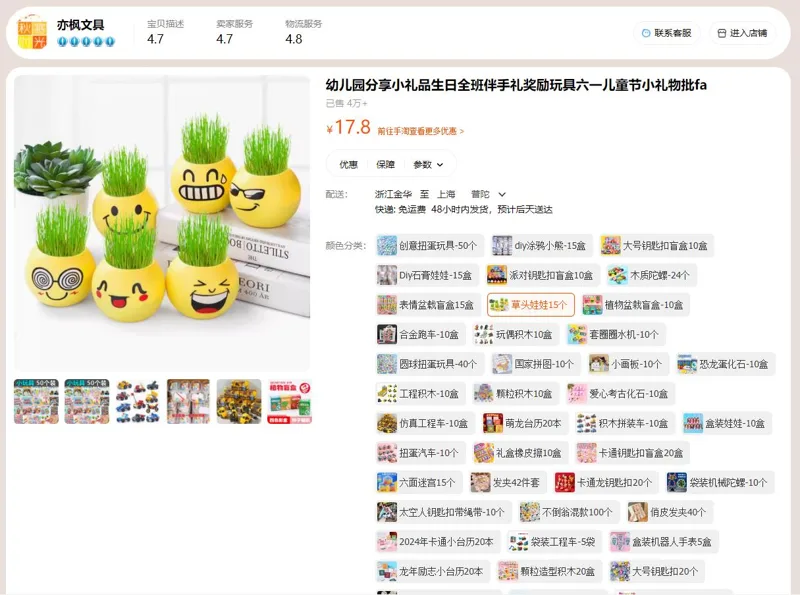
Task: Click the 颗粒积木10盒 variant image icon
Action: click(x=484, y=394)
